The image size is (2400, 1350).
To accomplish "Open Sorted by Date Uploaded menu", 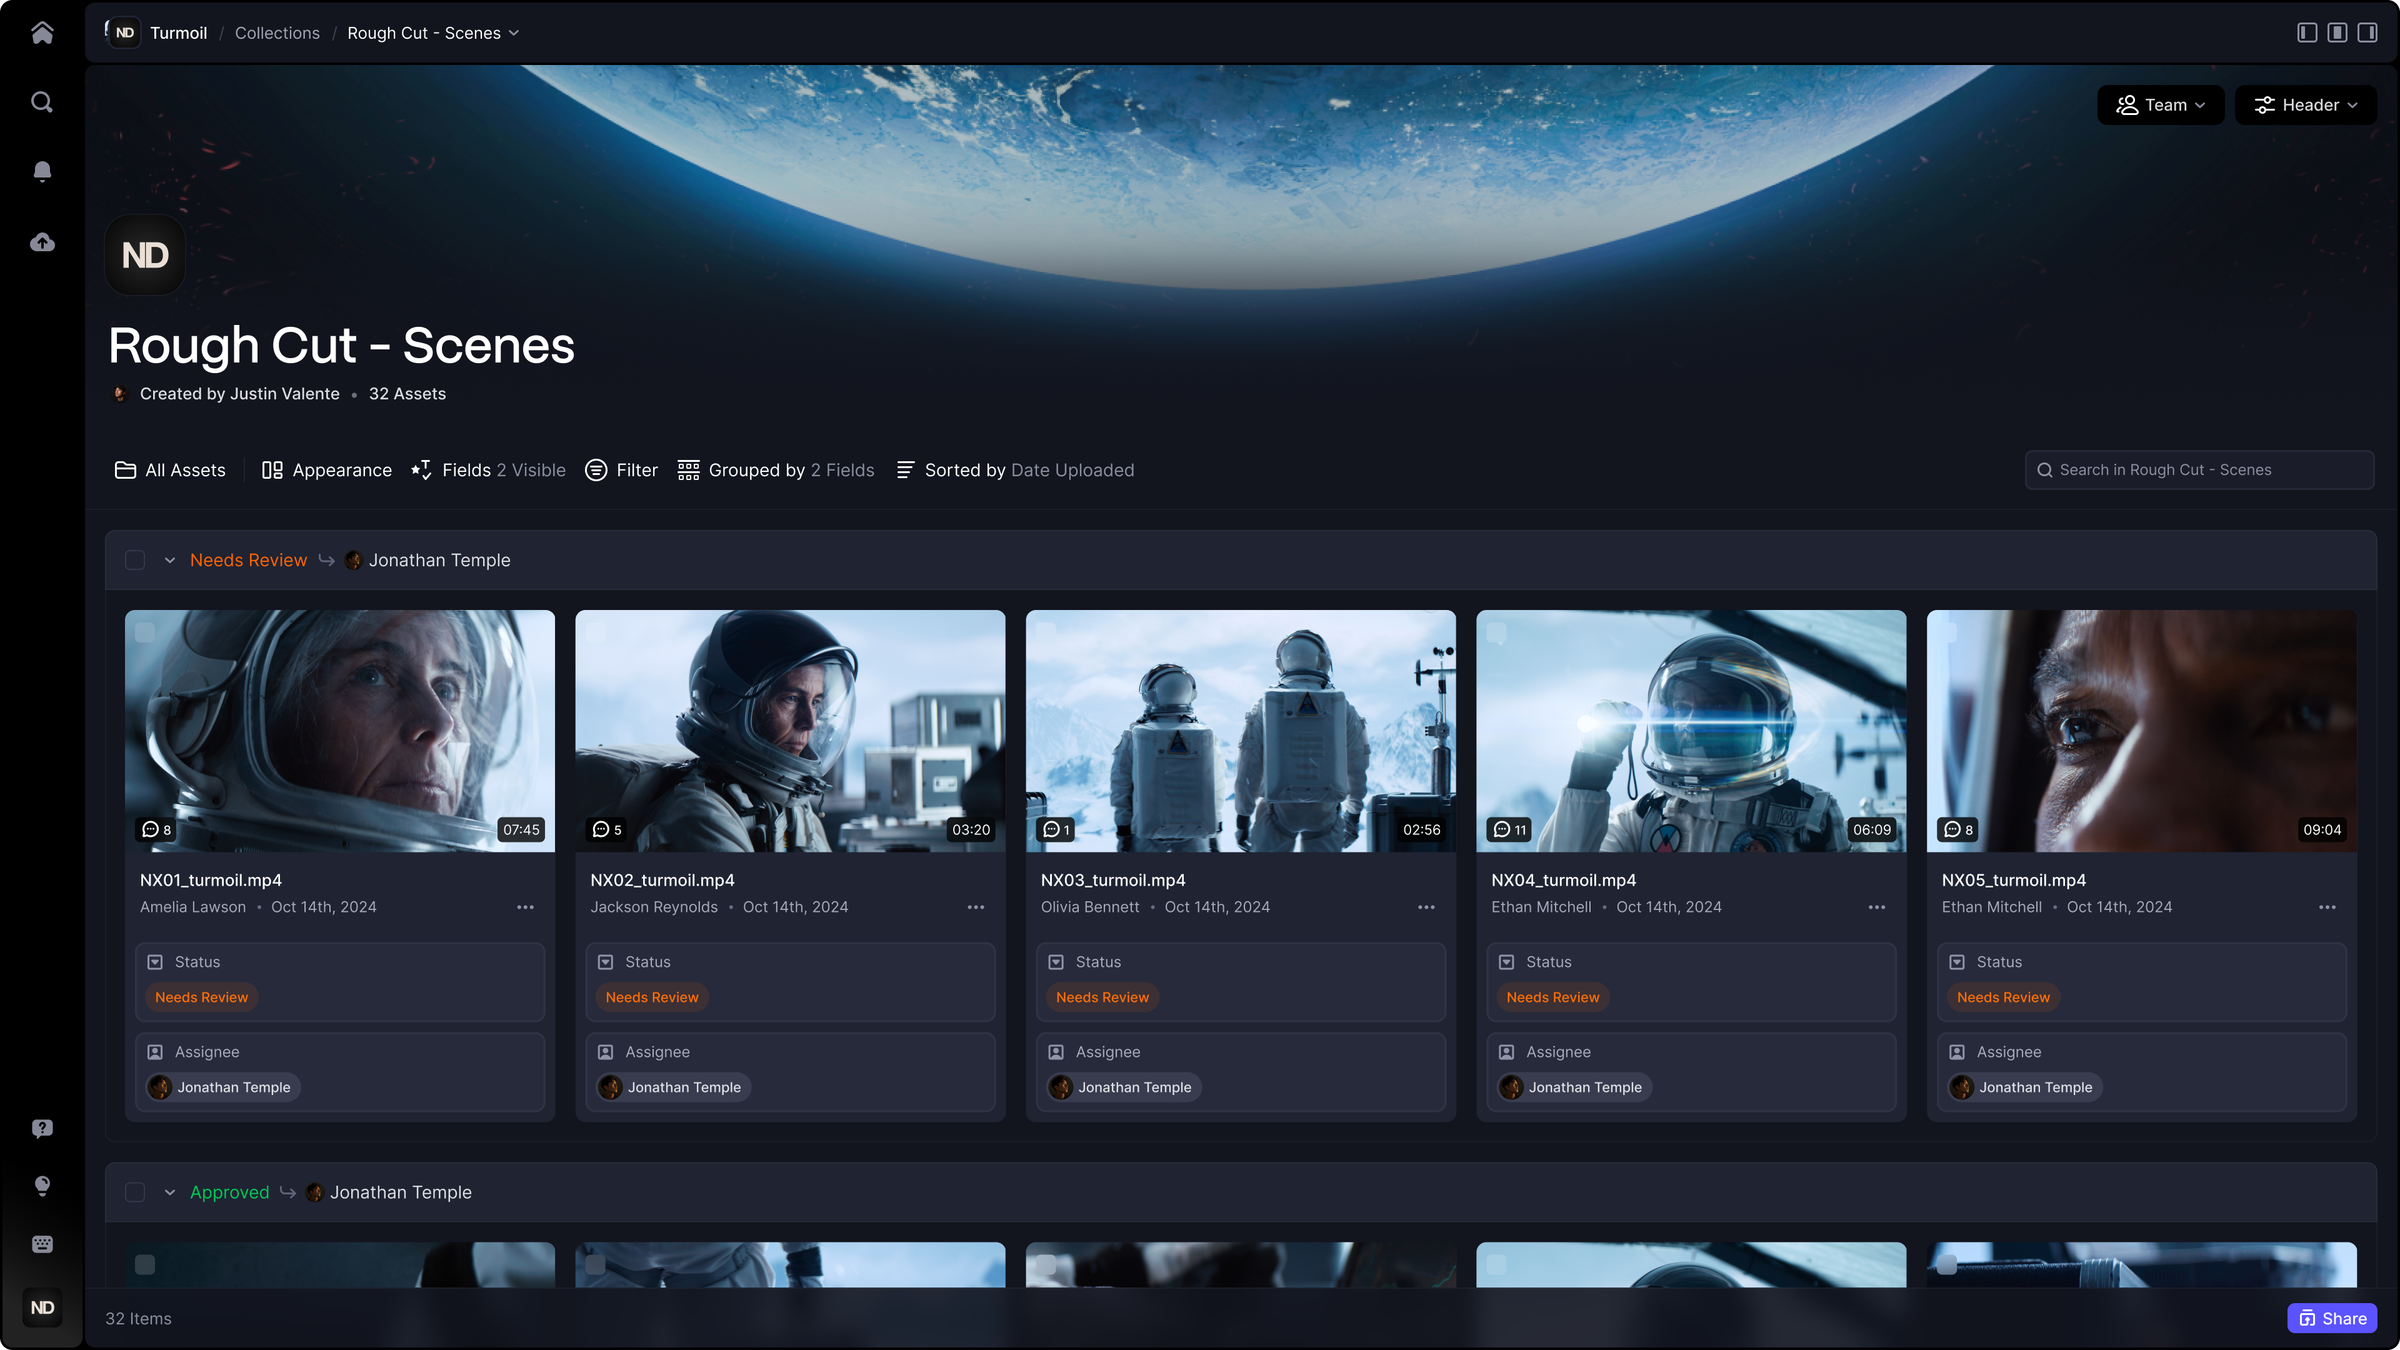I will click(1015, 470).
